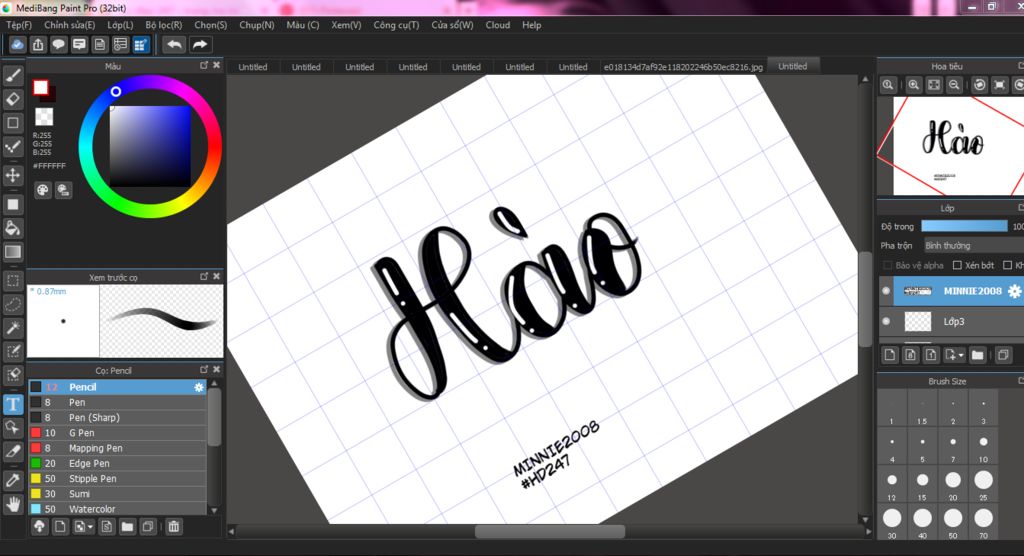Click the grid panel icon in toolbar

point(140,44)
